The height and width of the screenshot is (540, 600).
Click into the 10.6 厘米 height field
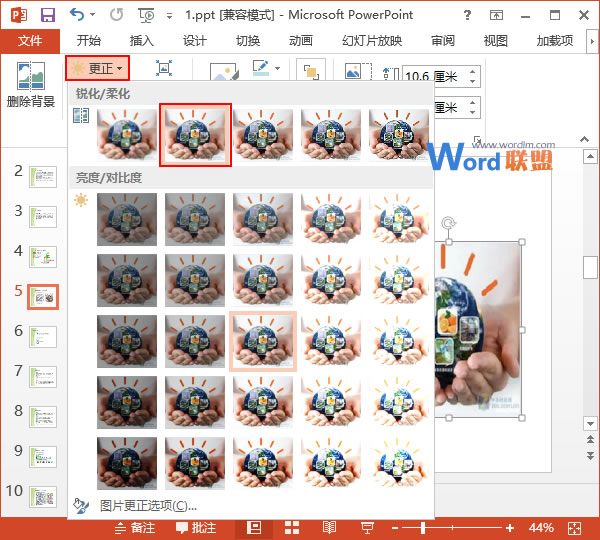click(434, 77)
